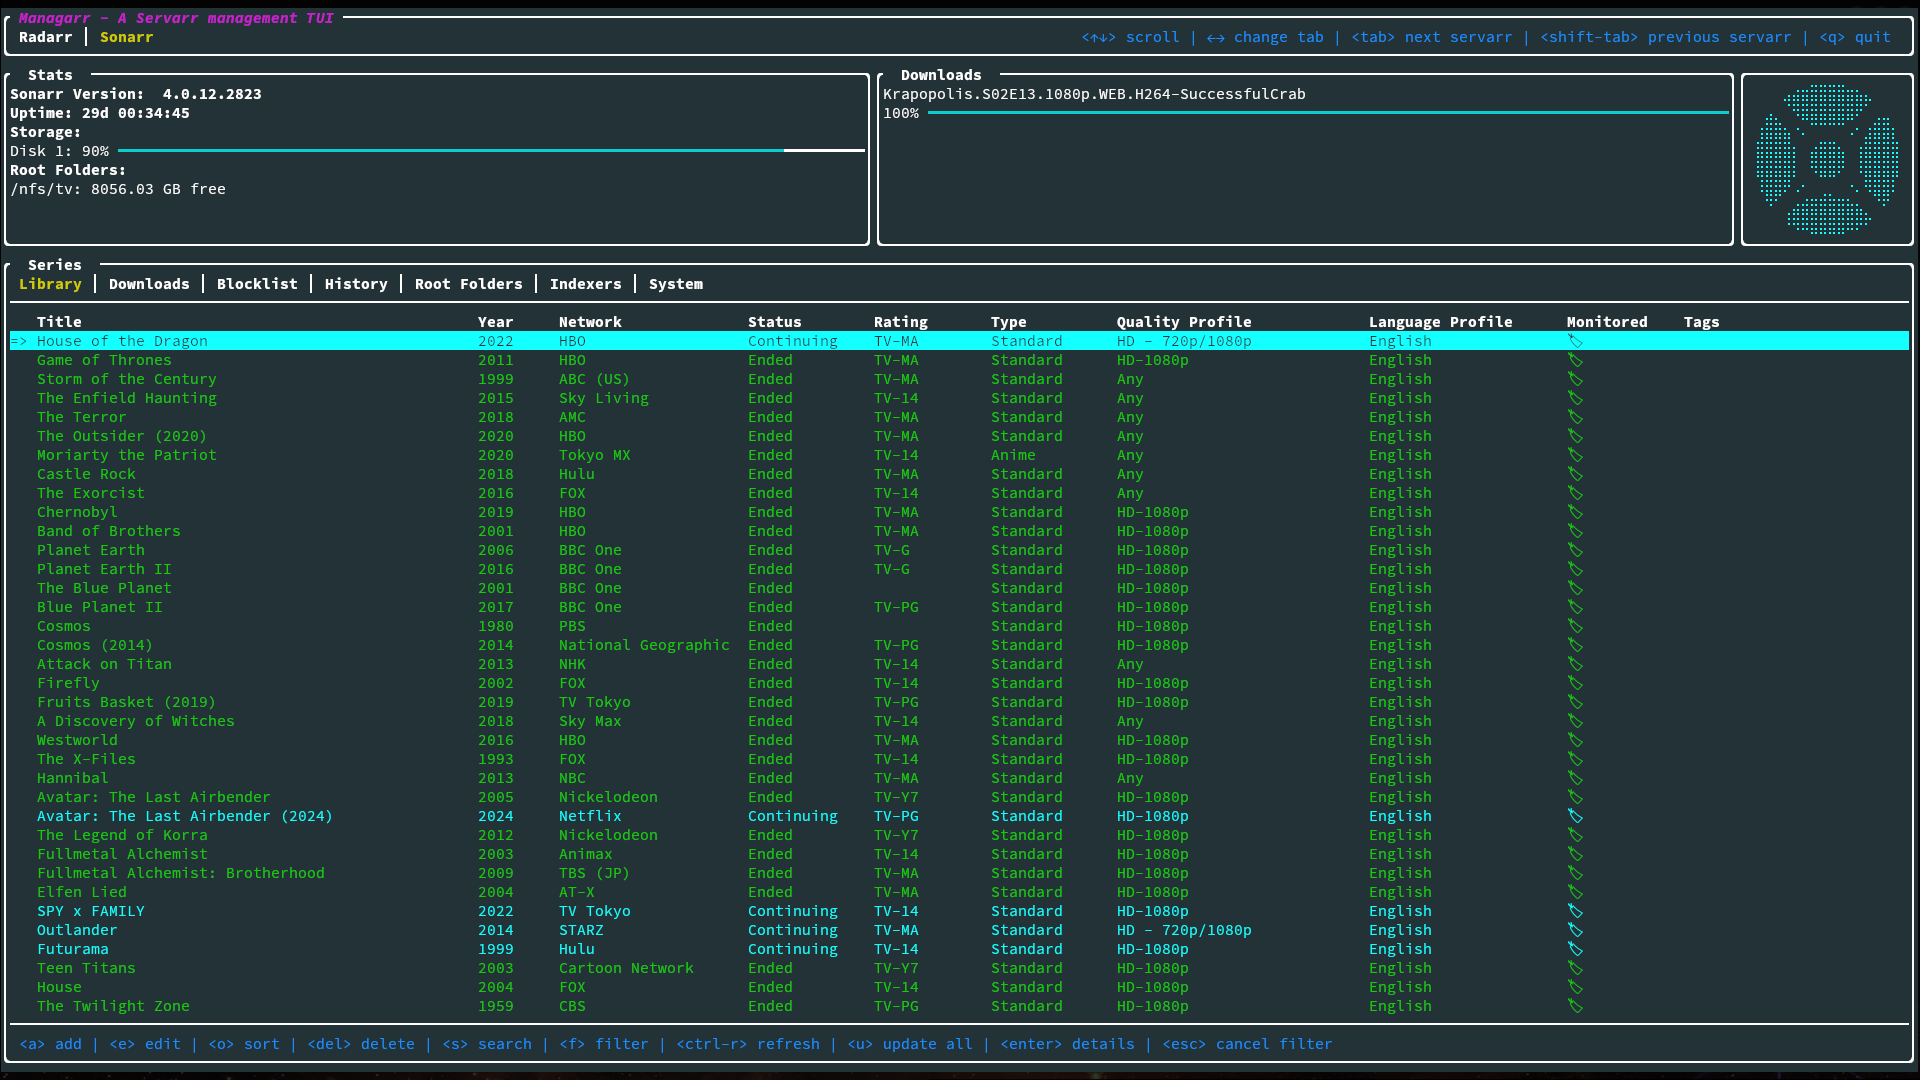Toggle the monitored icon for Westworld
The image size is (1920, 1080).
[1576, 740]
